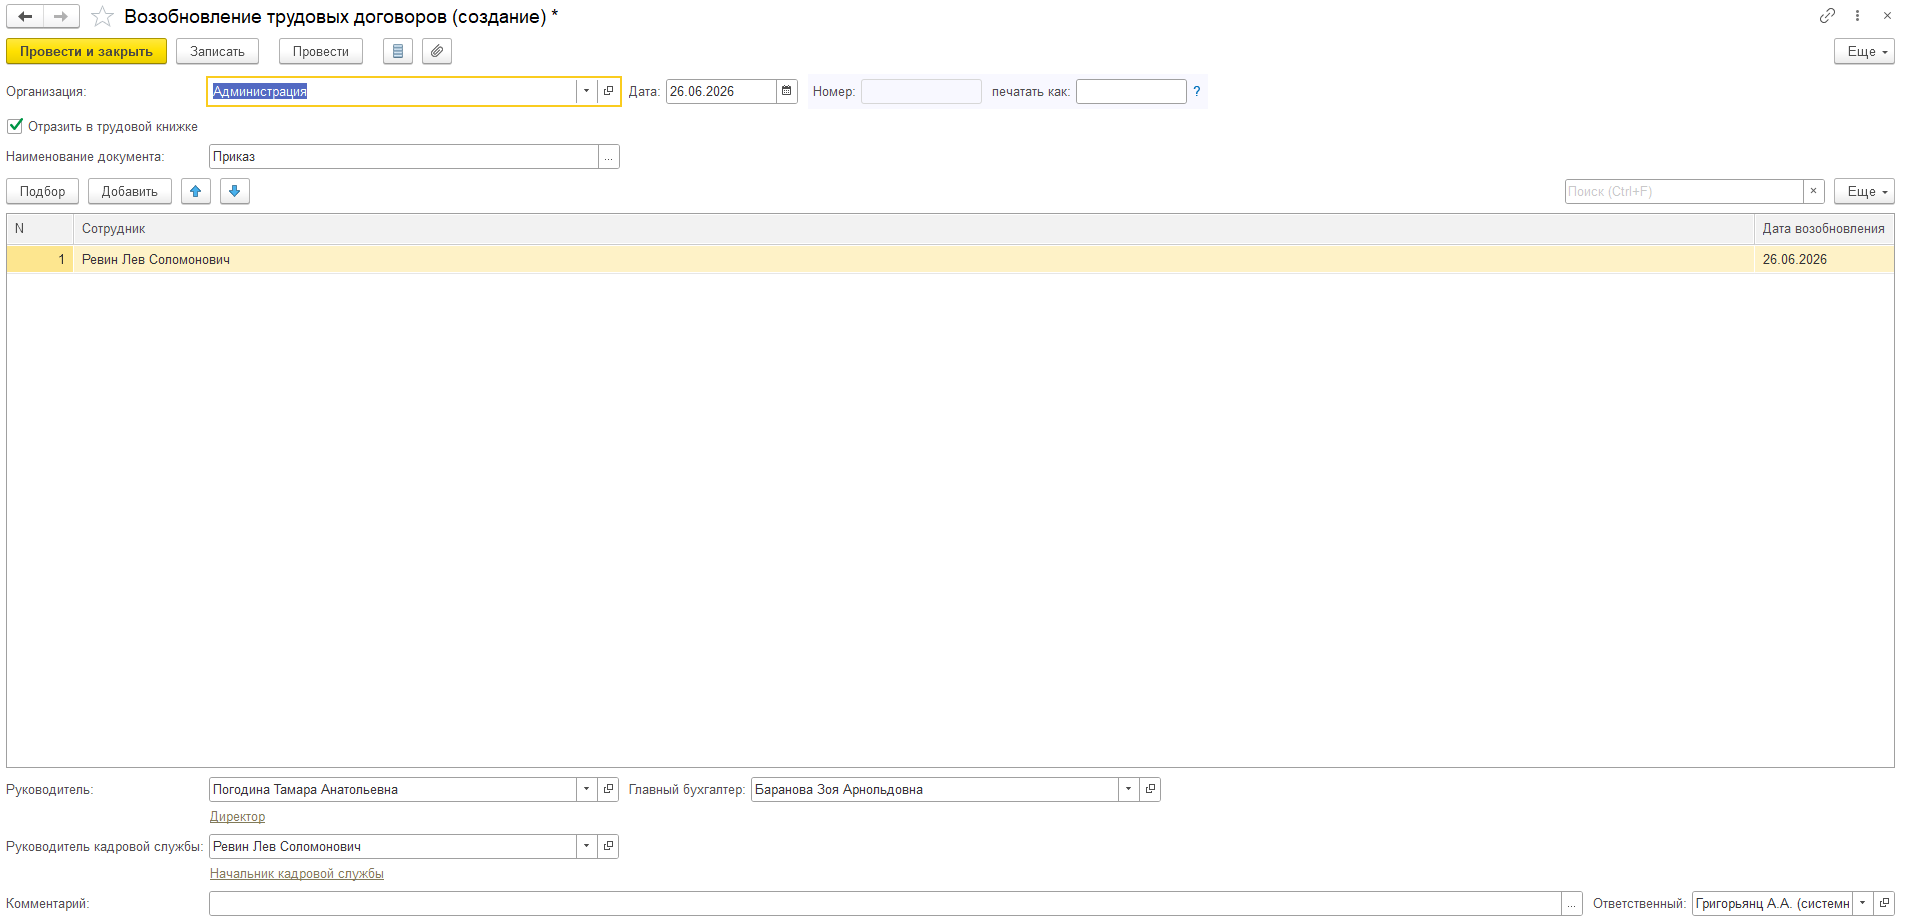The image size is (1910, 916).
Task: Click the Провести button
Action: click(x=321, y=51)
